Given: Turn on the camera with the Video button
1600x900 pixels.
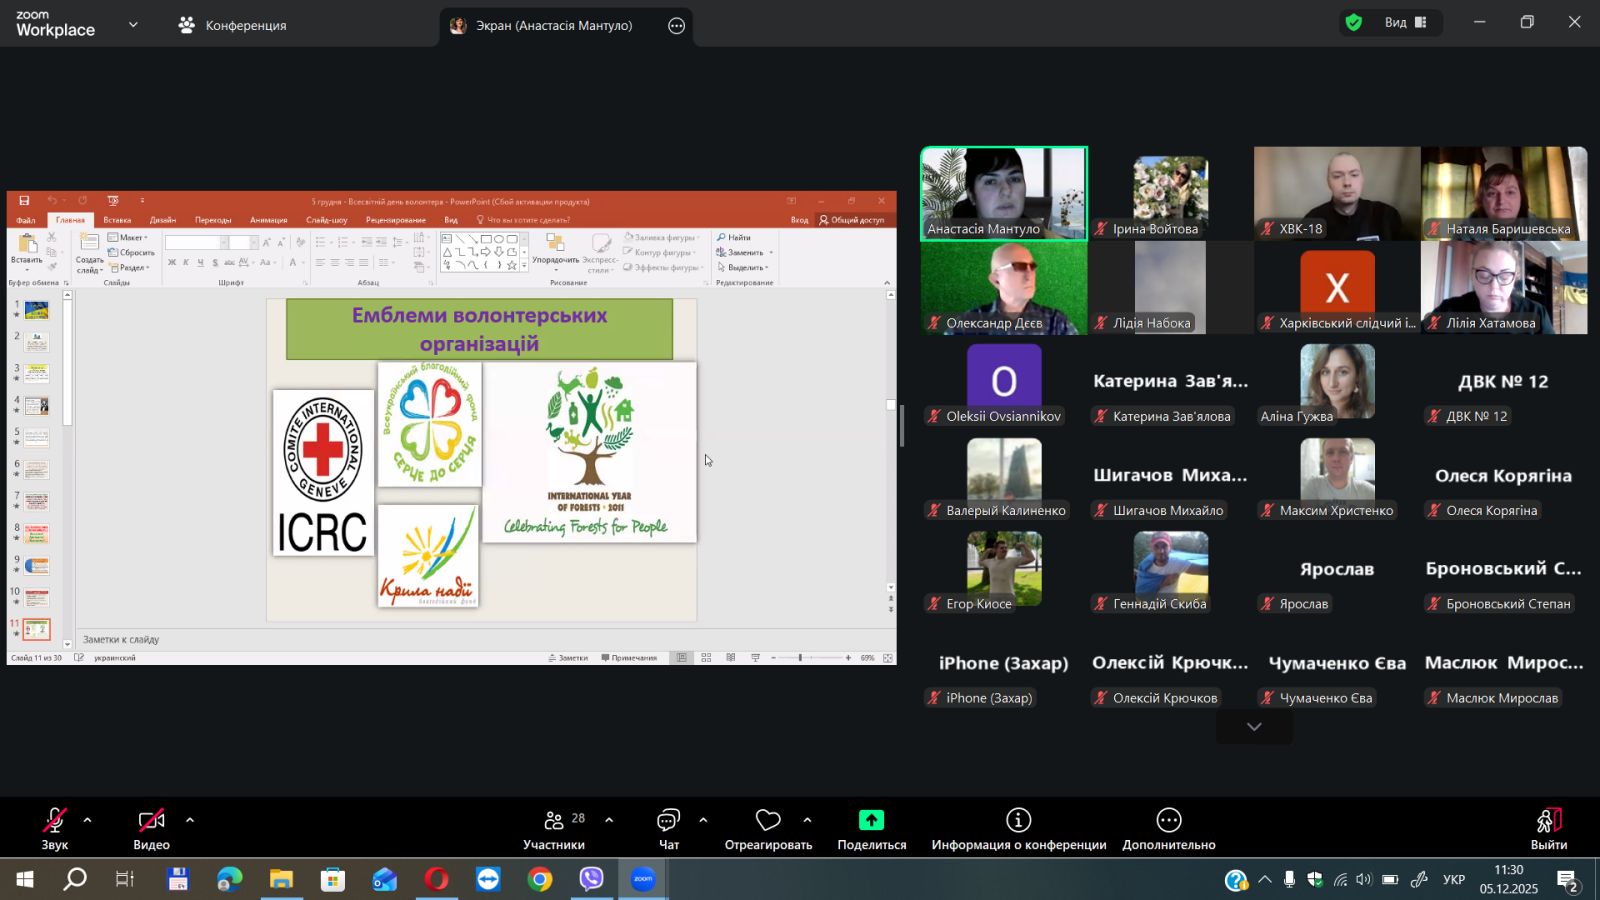Looking at the screenshot, I should tap(151, 821).
